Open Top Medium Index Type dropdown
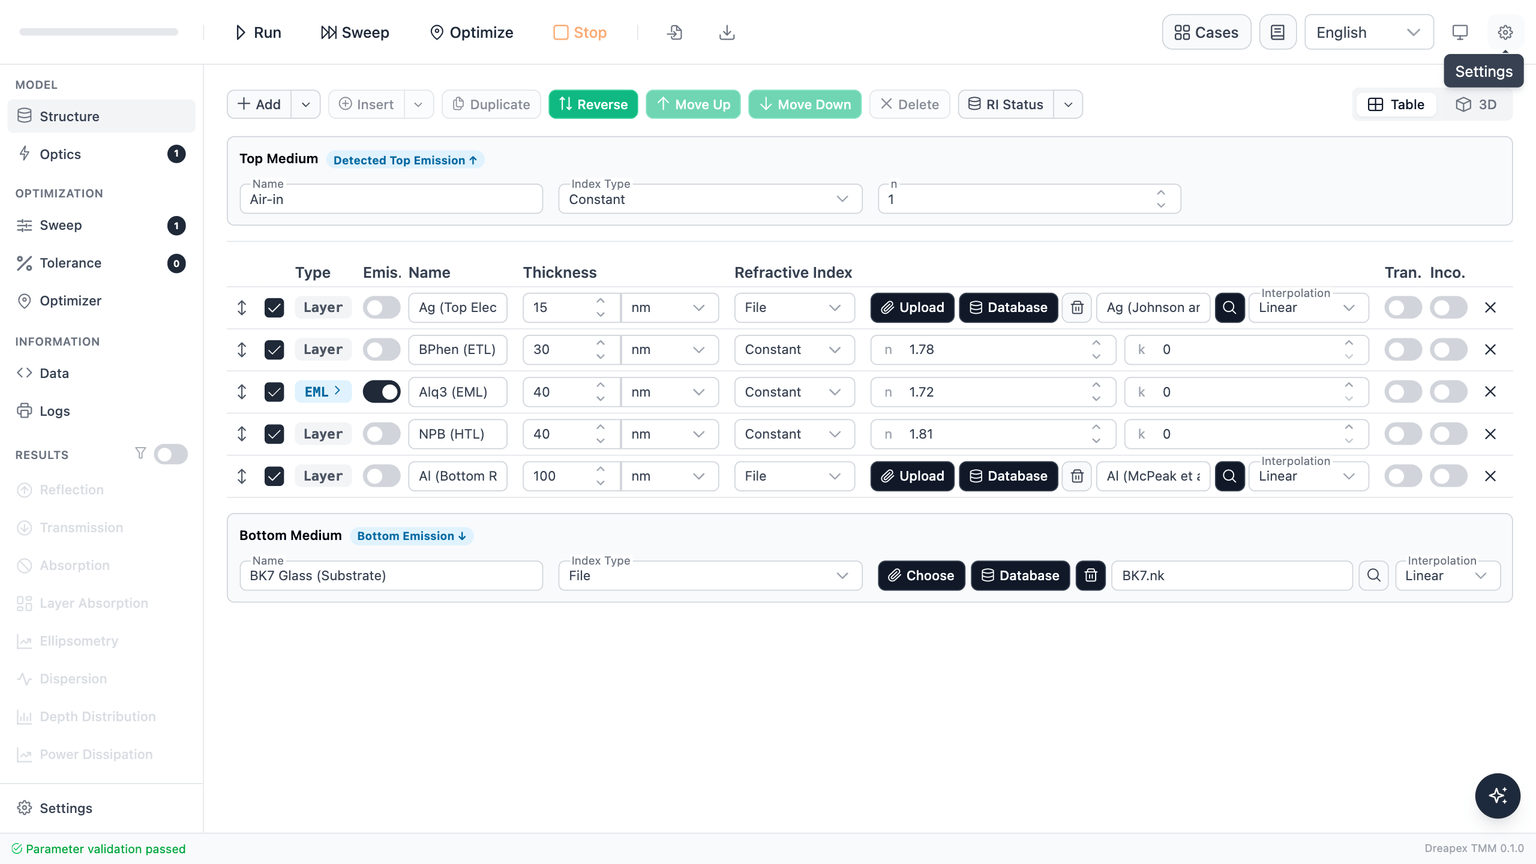 [x=709, y=199]
